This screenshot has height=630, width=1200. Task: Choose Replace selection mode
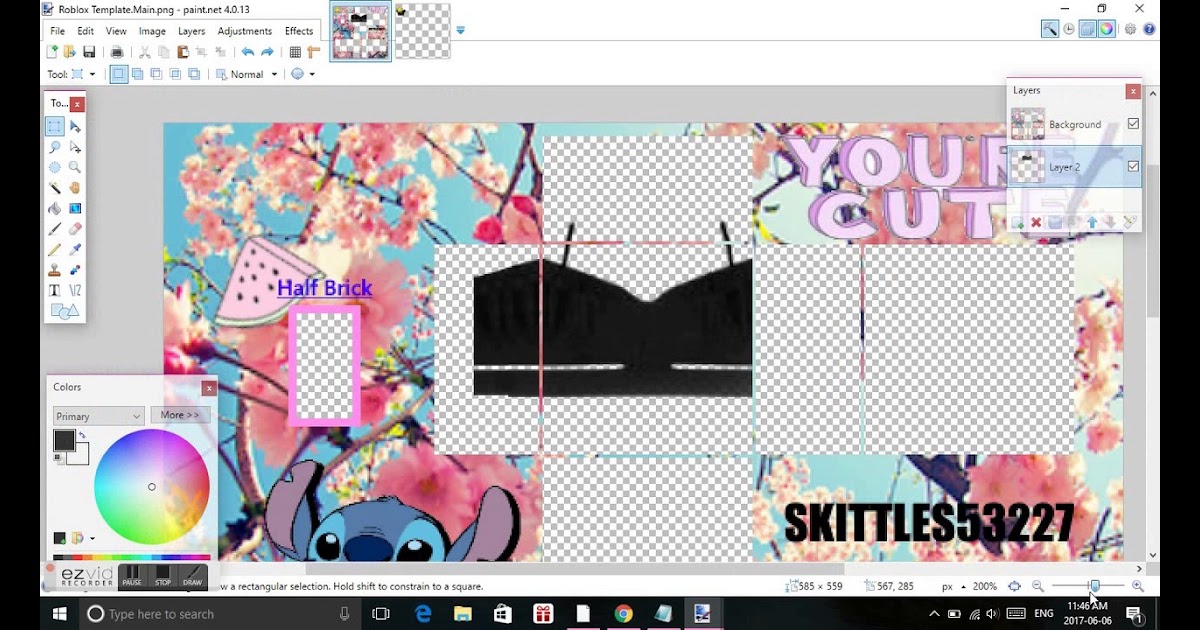(x=119, y=74)
